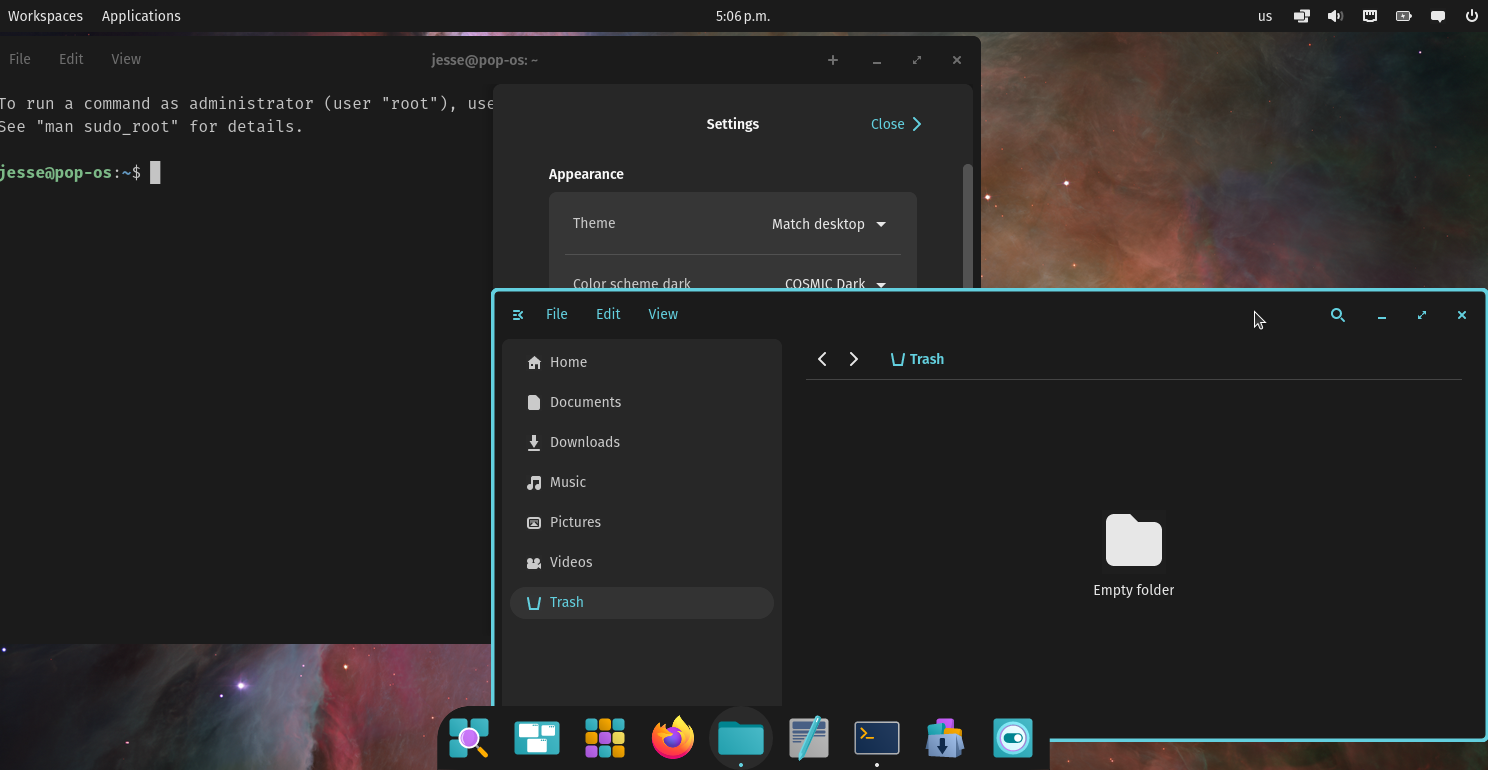
Task: Open search in Files window
Action: pos(1338,315)
